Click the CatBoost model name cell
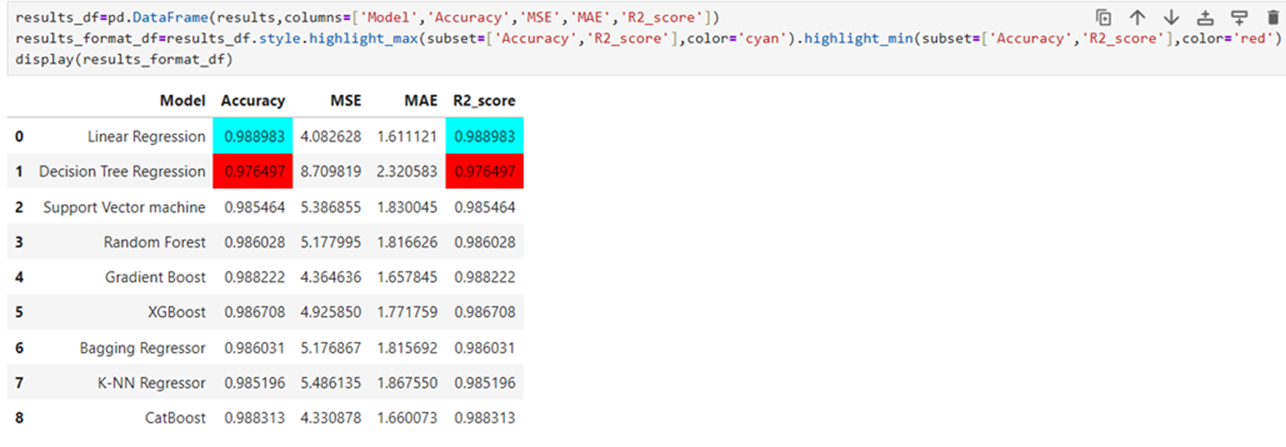 click(174, 418)
